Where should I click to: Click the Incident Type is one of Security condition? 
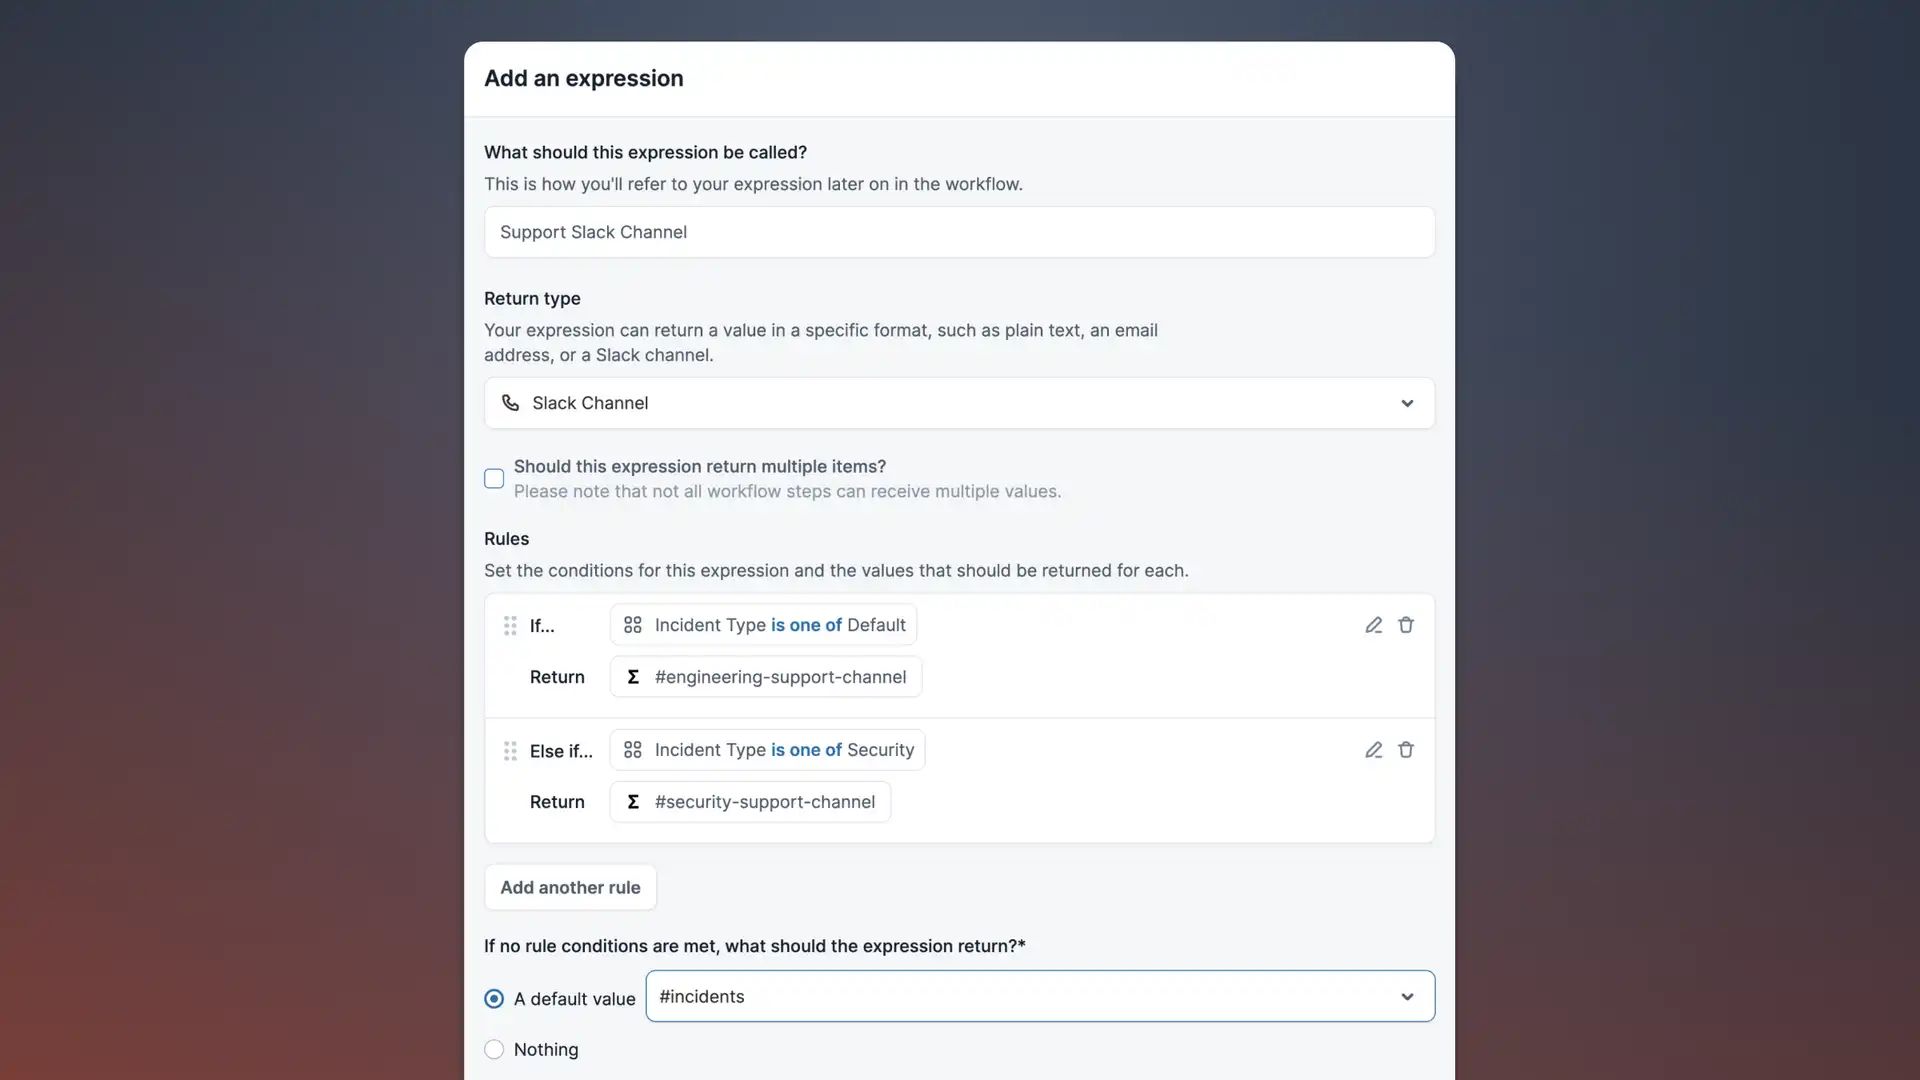[x=783, y=750]
